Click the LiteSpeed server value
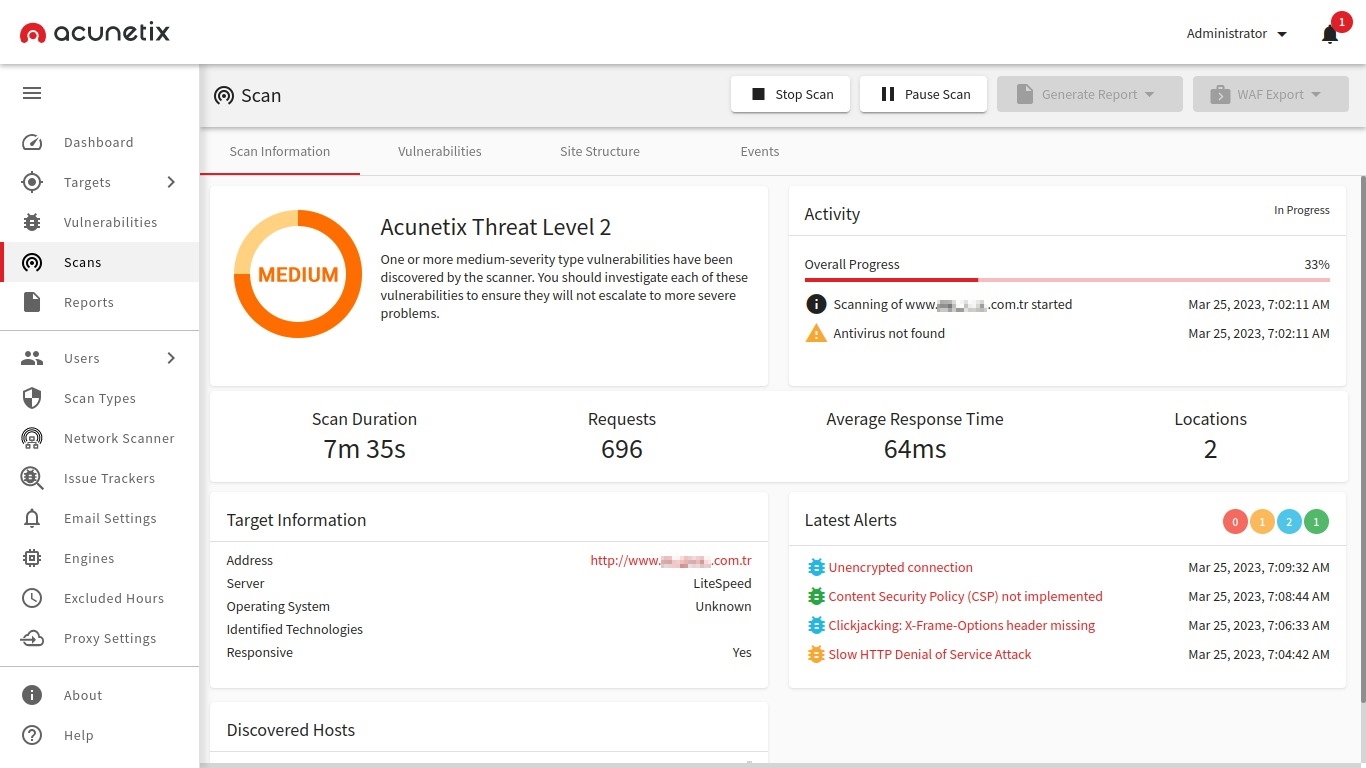This screenshot has width=1366, height=768. (x=722, y=583)
